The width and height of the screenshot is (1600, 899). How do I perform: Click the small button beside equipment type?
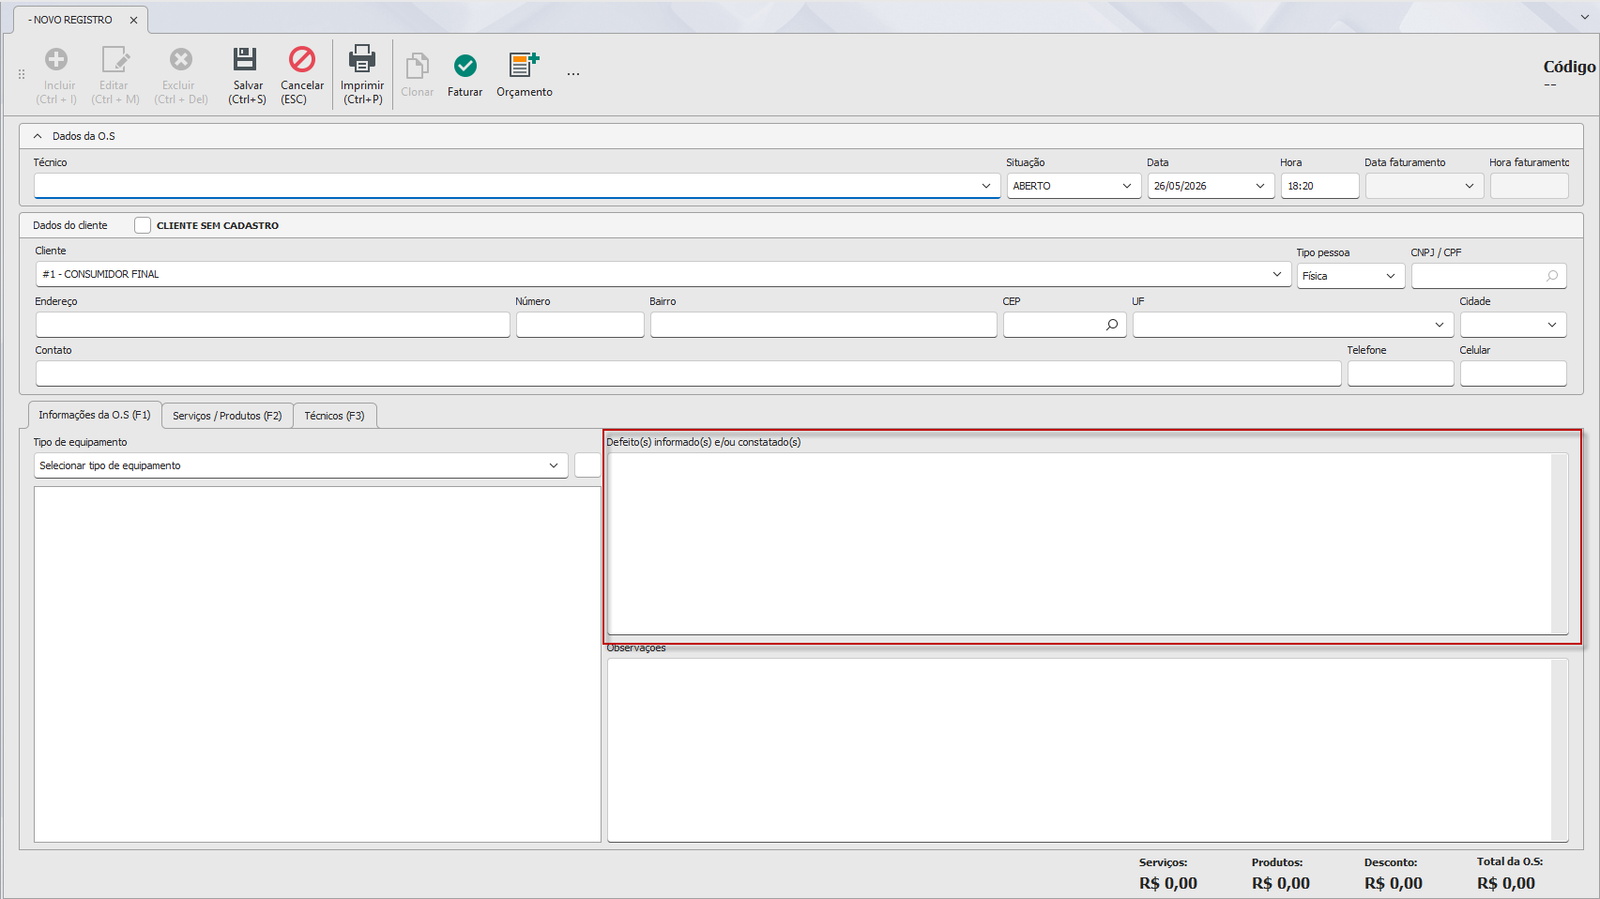click(x=588, y=466)
